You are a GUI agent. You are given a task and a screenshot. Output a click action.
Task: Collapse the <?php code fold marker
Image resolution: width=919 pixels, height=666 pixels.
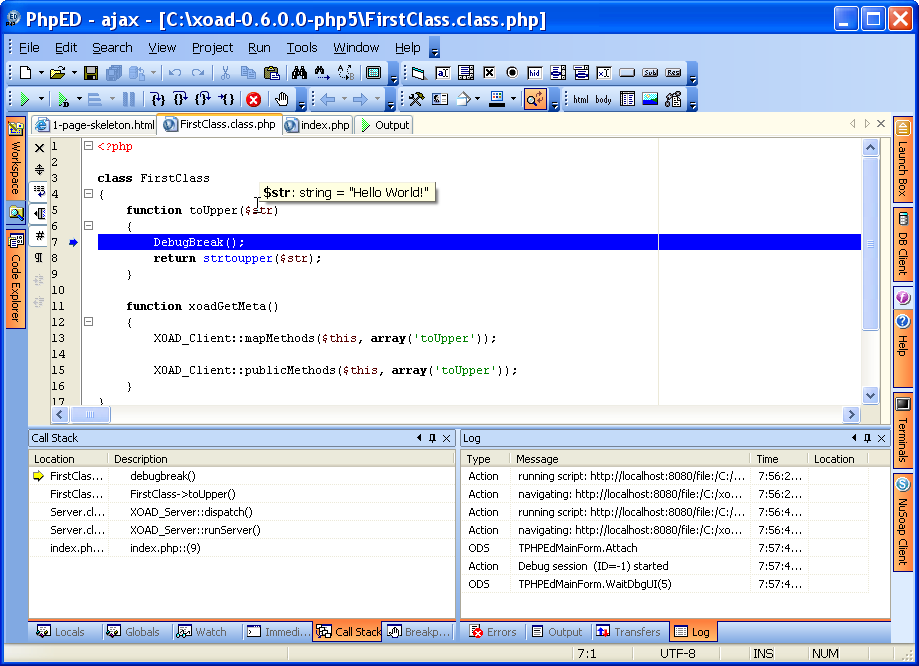pos(89,145)
